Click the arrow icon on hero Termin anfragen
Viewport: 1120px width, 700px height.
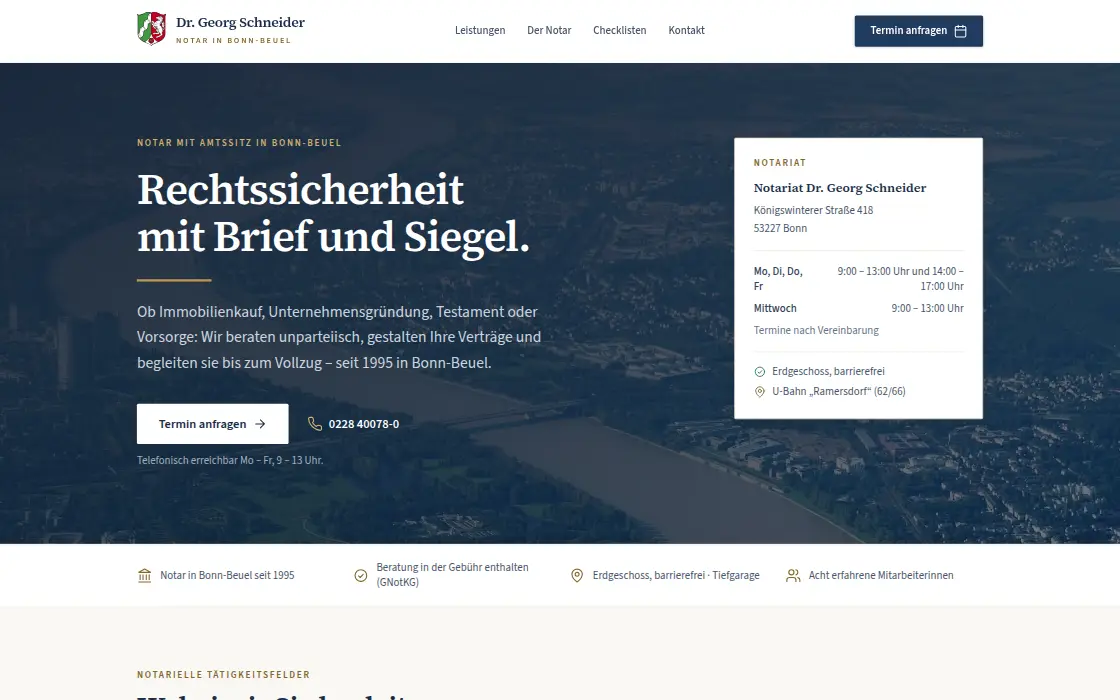coord(260,424)
